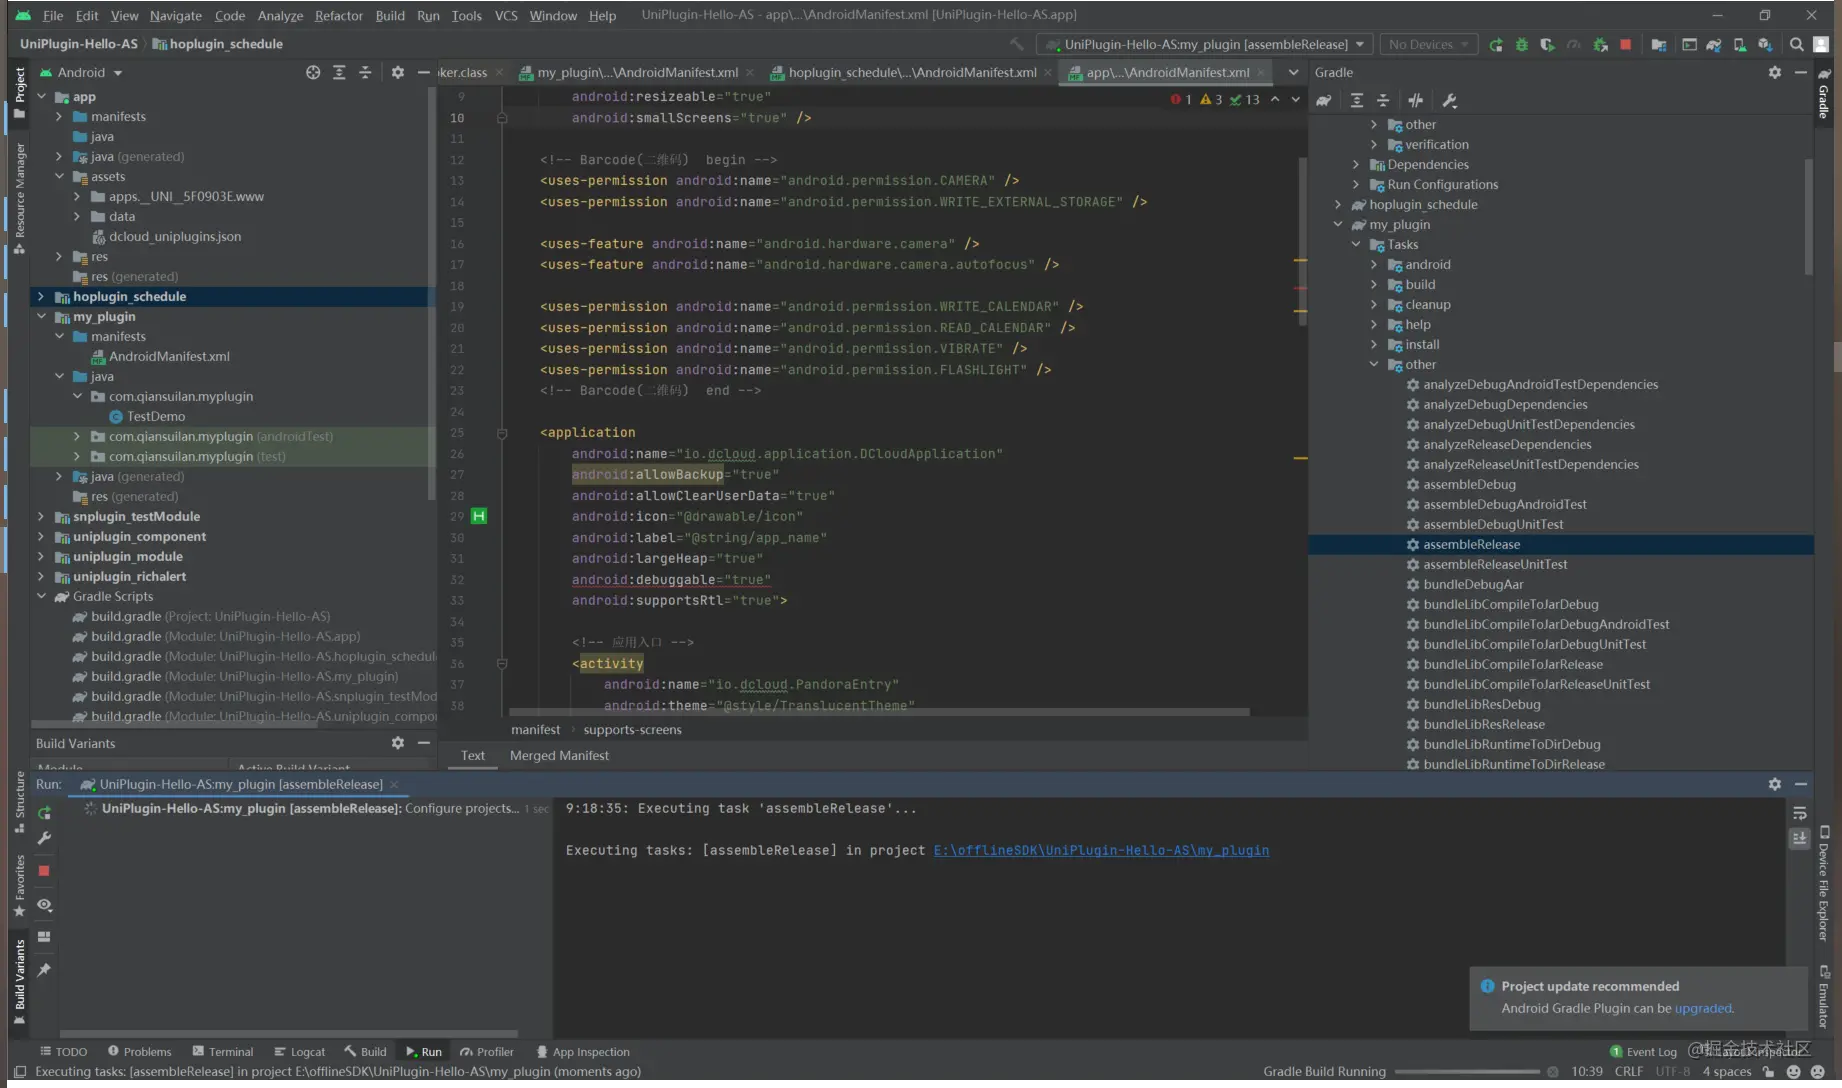Toggle Gradle offline mode
1842x1088 pixels.
pos(1415,100)
